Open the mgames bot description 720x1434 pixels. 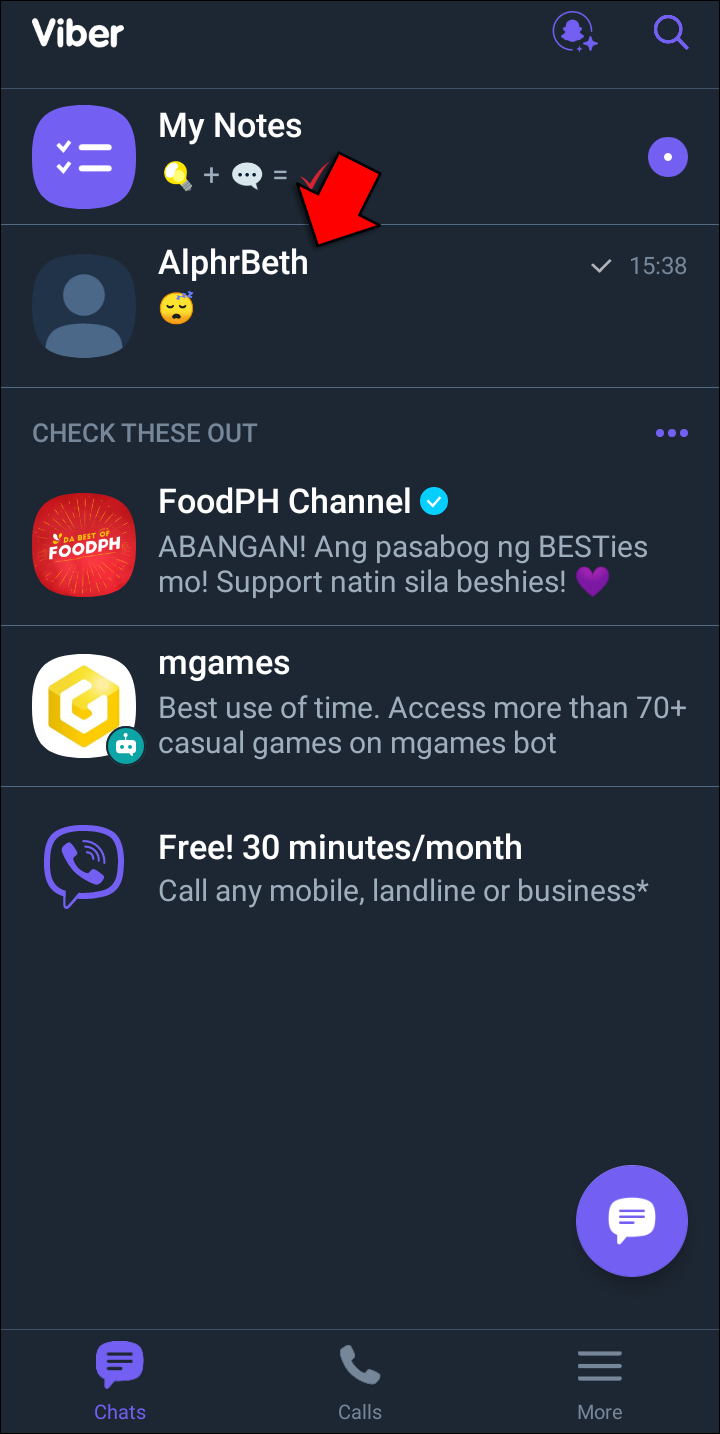(422, 725)
